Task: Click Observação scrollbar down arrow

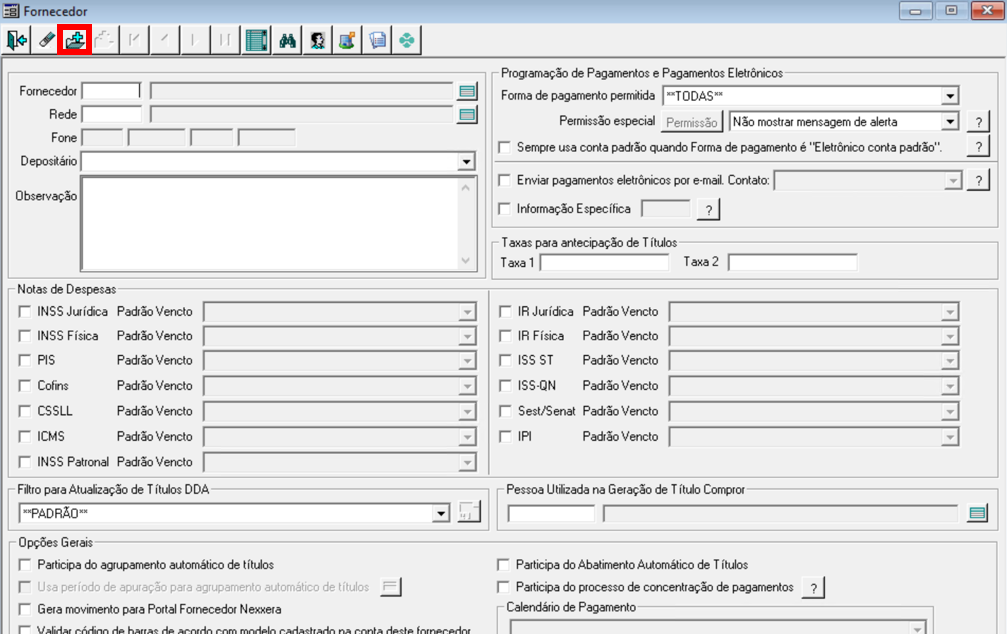Action: coord(466,260)
